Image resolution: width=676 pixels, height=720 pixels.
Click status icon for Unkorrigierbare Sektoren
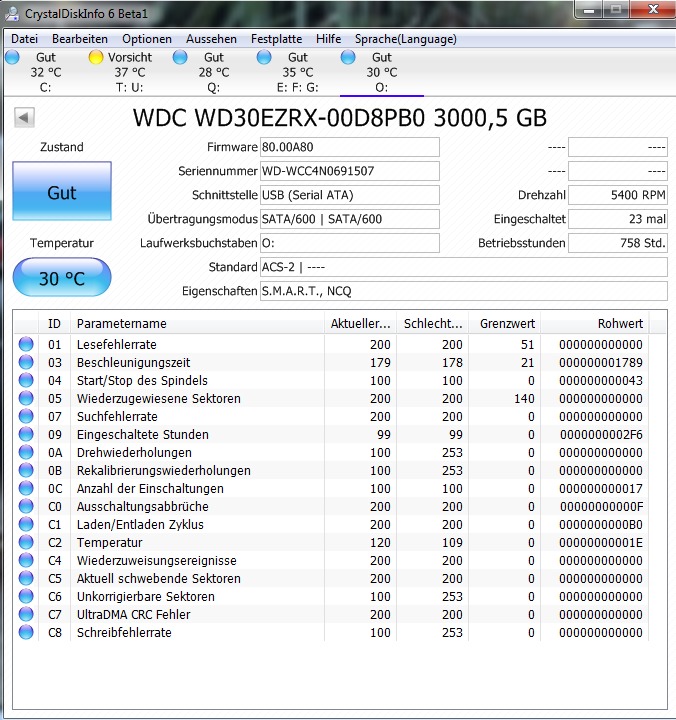tap(26, 596)
